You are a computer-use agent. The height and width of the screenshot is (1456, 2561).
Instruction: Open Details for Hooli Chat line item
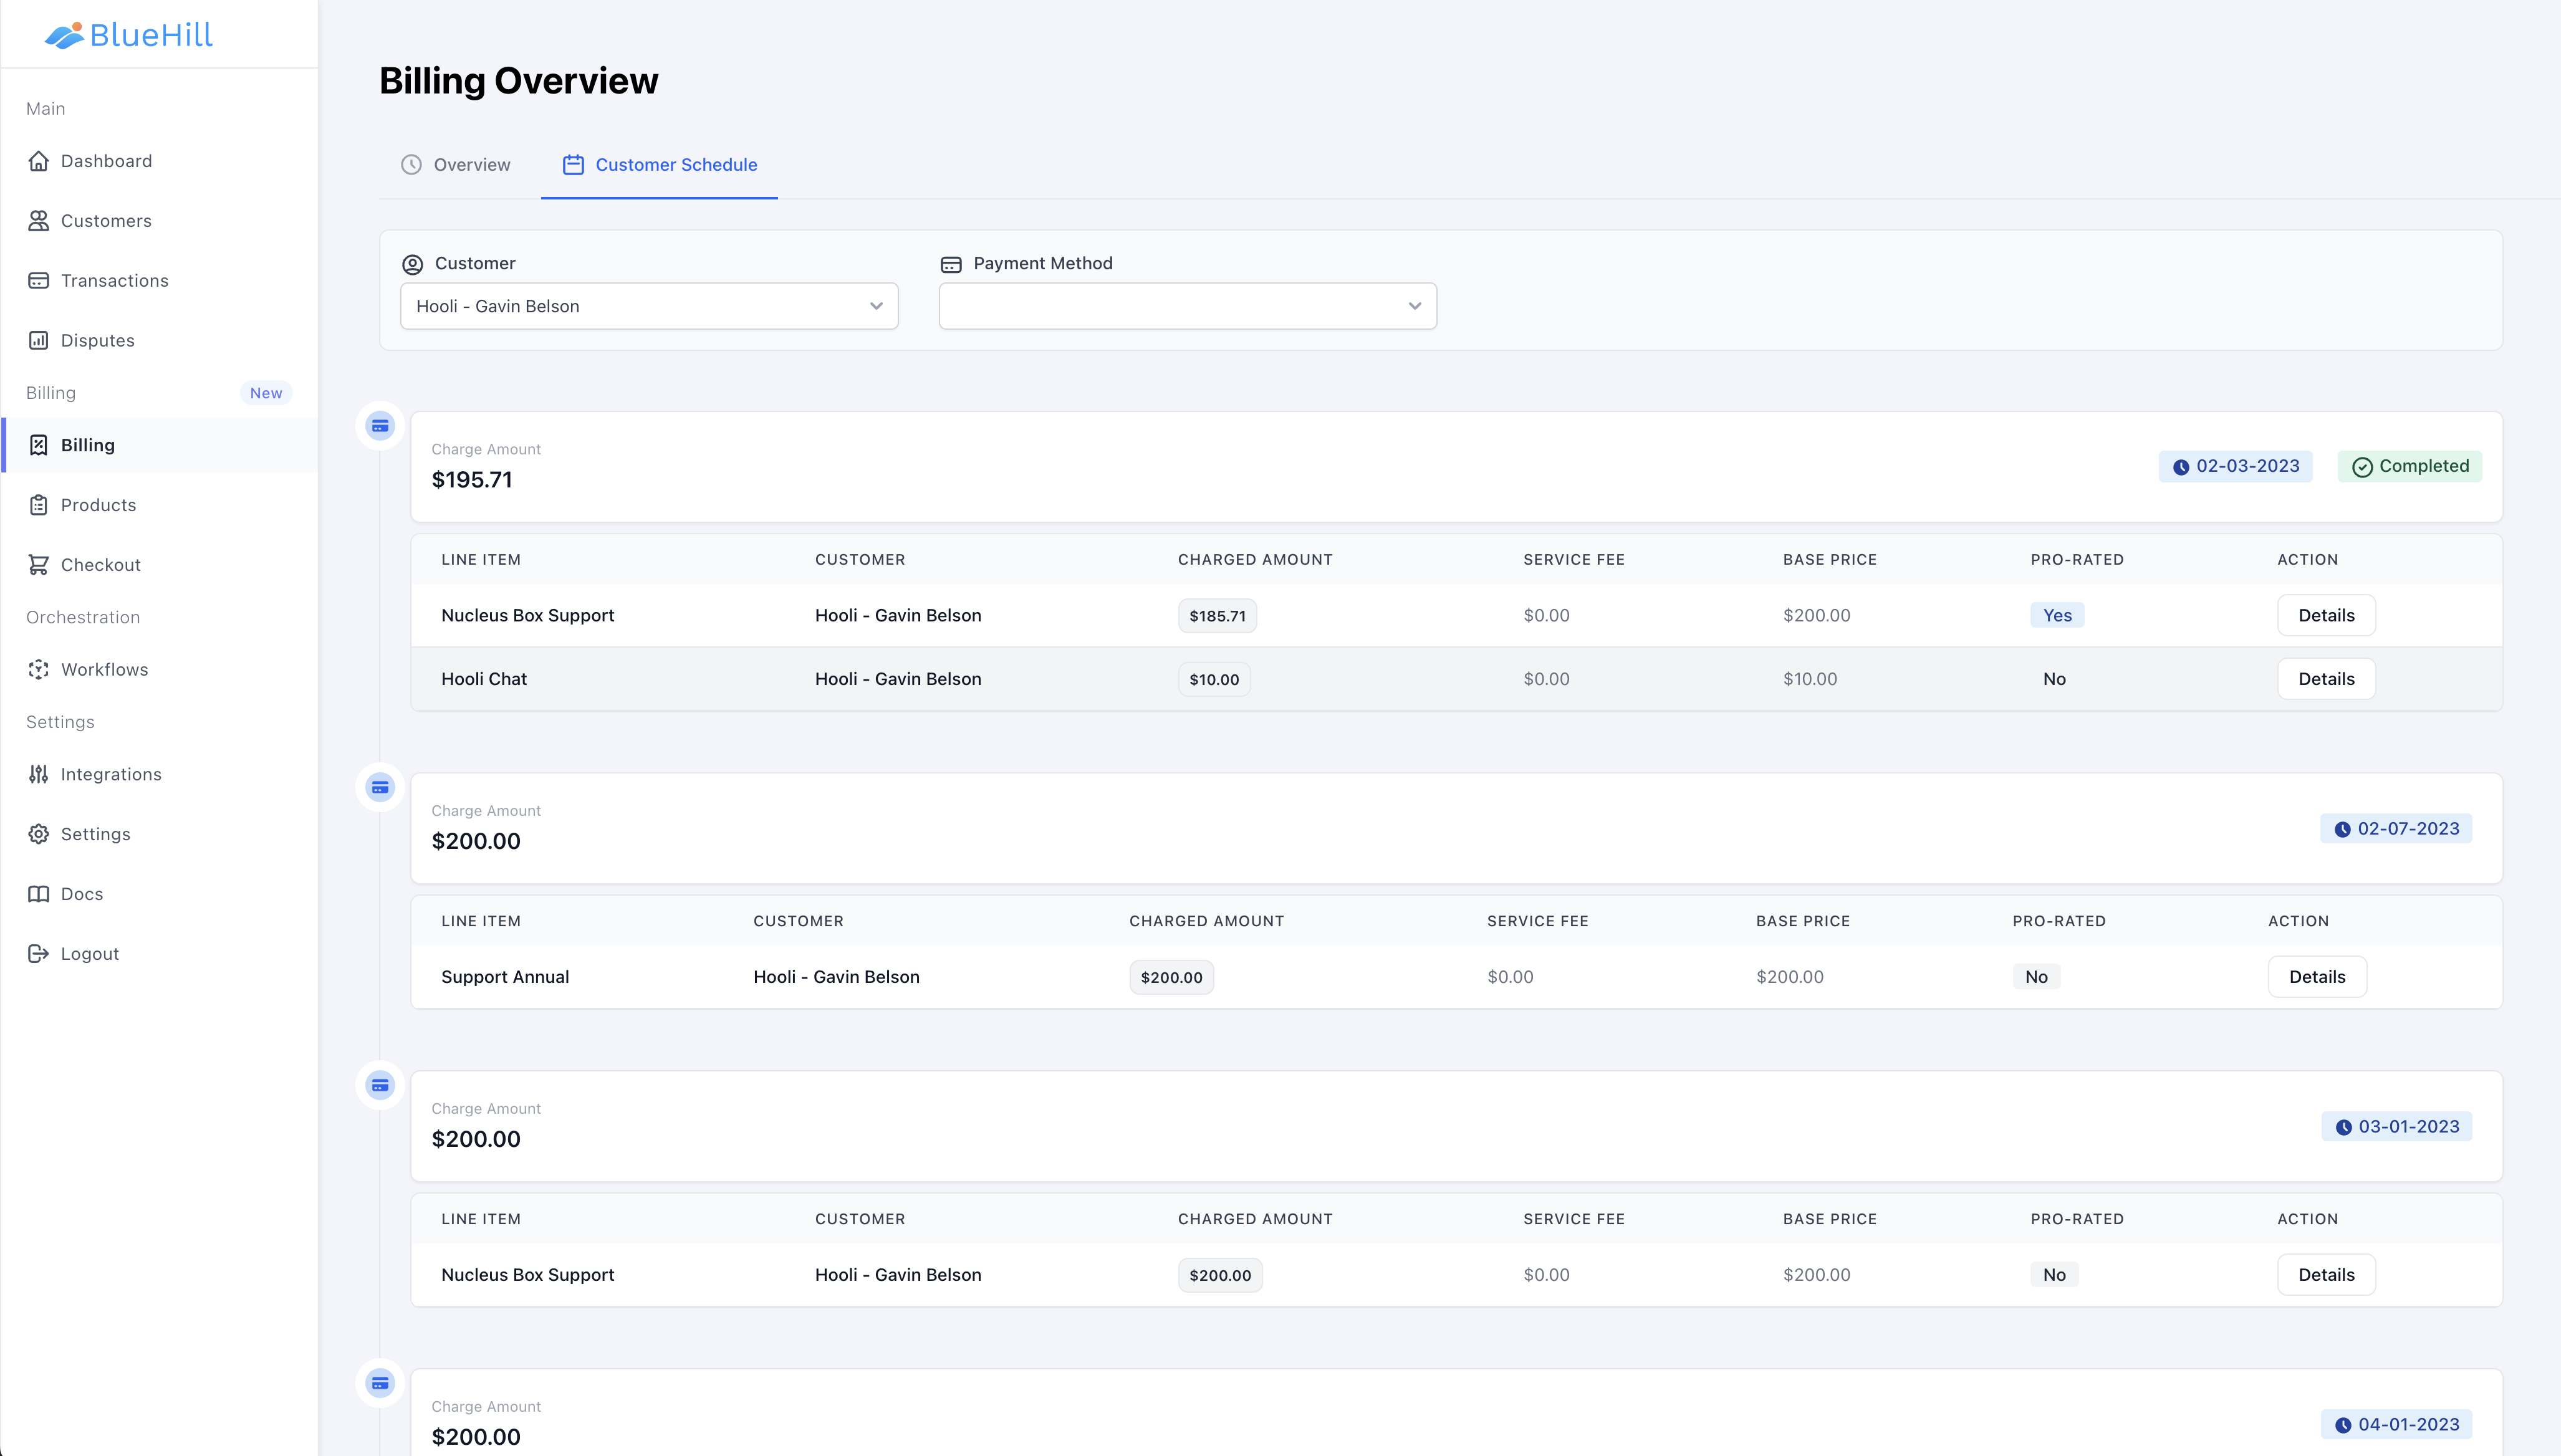click(2326, 679)
